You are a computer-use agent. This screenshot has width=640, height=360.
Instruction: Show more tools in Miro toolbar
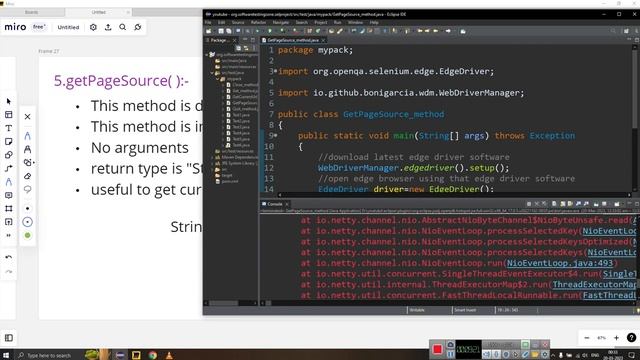pos(9,236)
